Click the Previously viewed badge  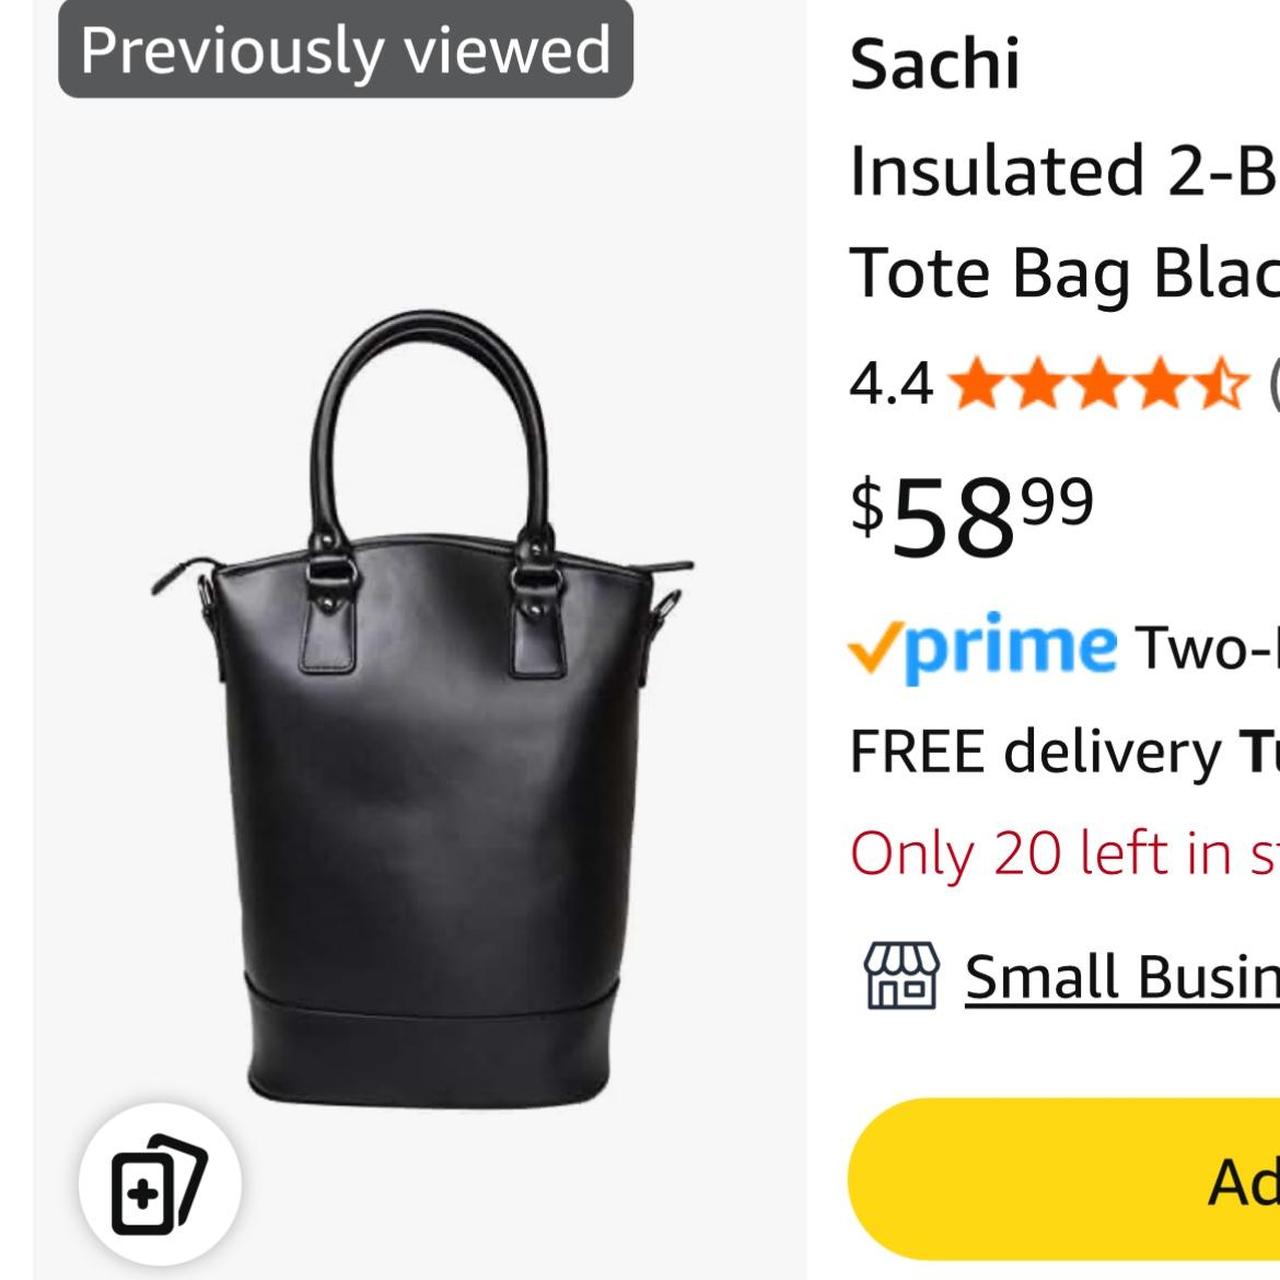coord(346,49)
